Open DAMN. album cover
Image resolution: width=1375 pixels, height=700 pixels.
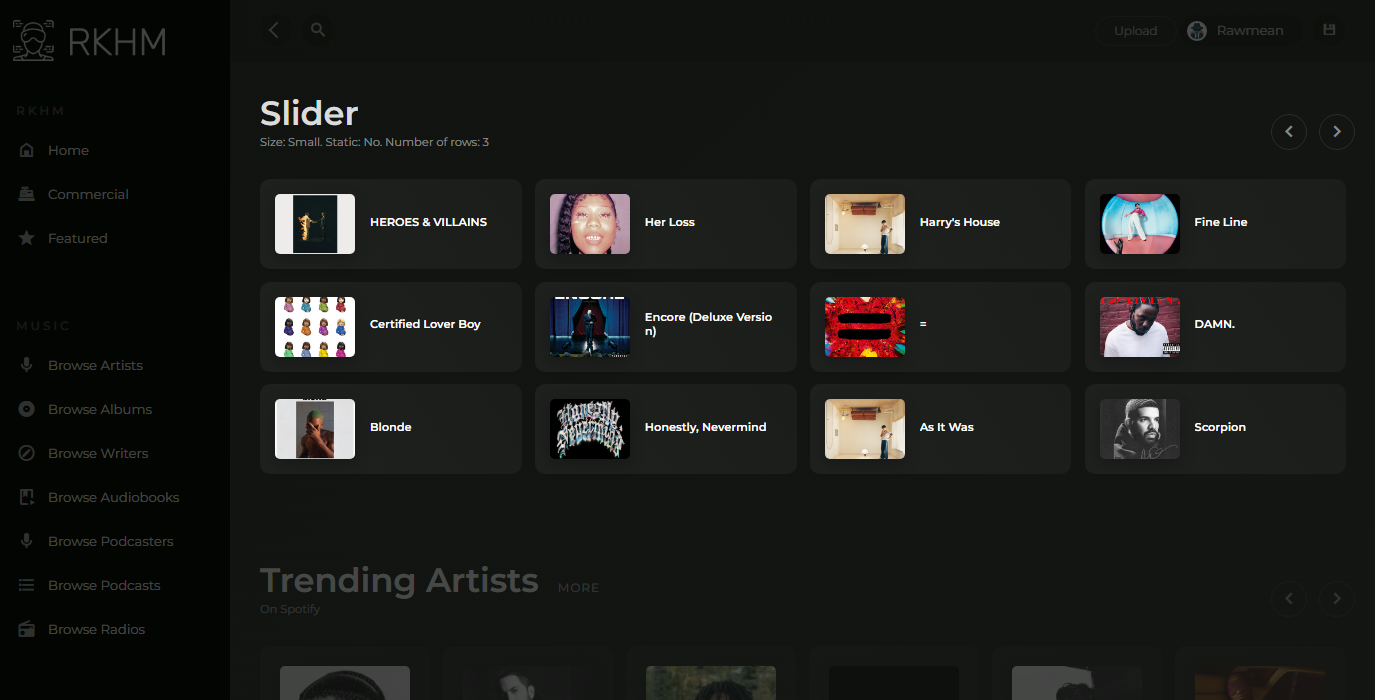1140,327
